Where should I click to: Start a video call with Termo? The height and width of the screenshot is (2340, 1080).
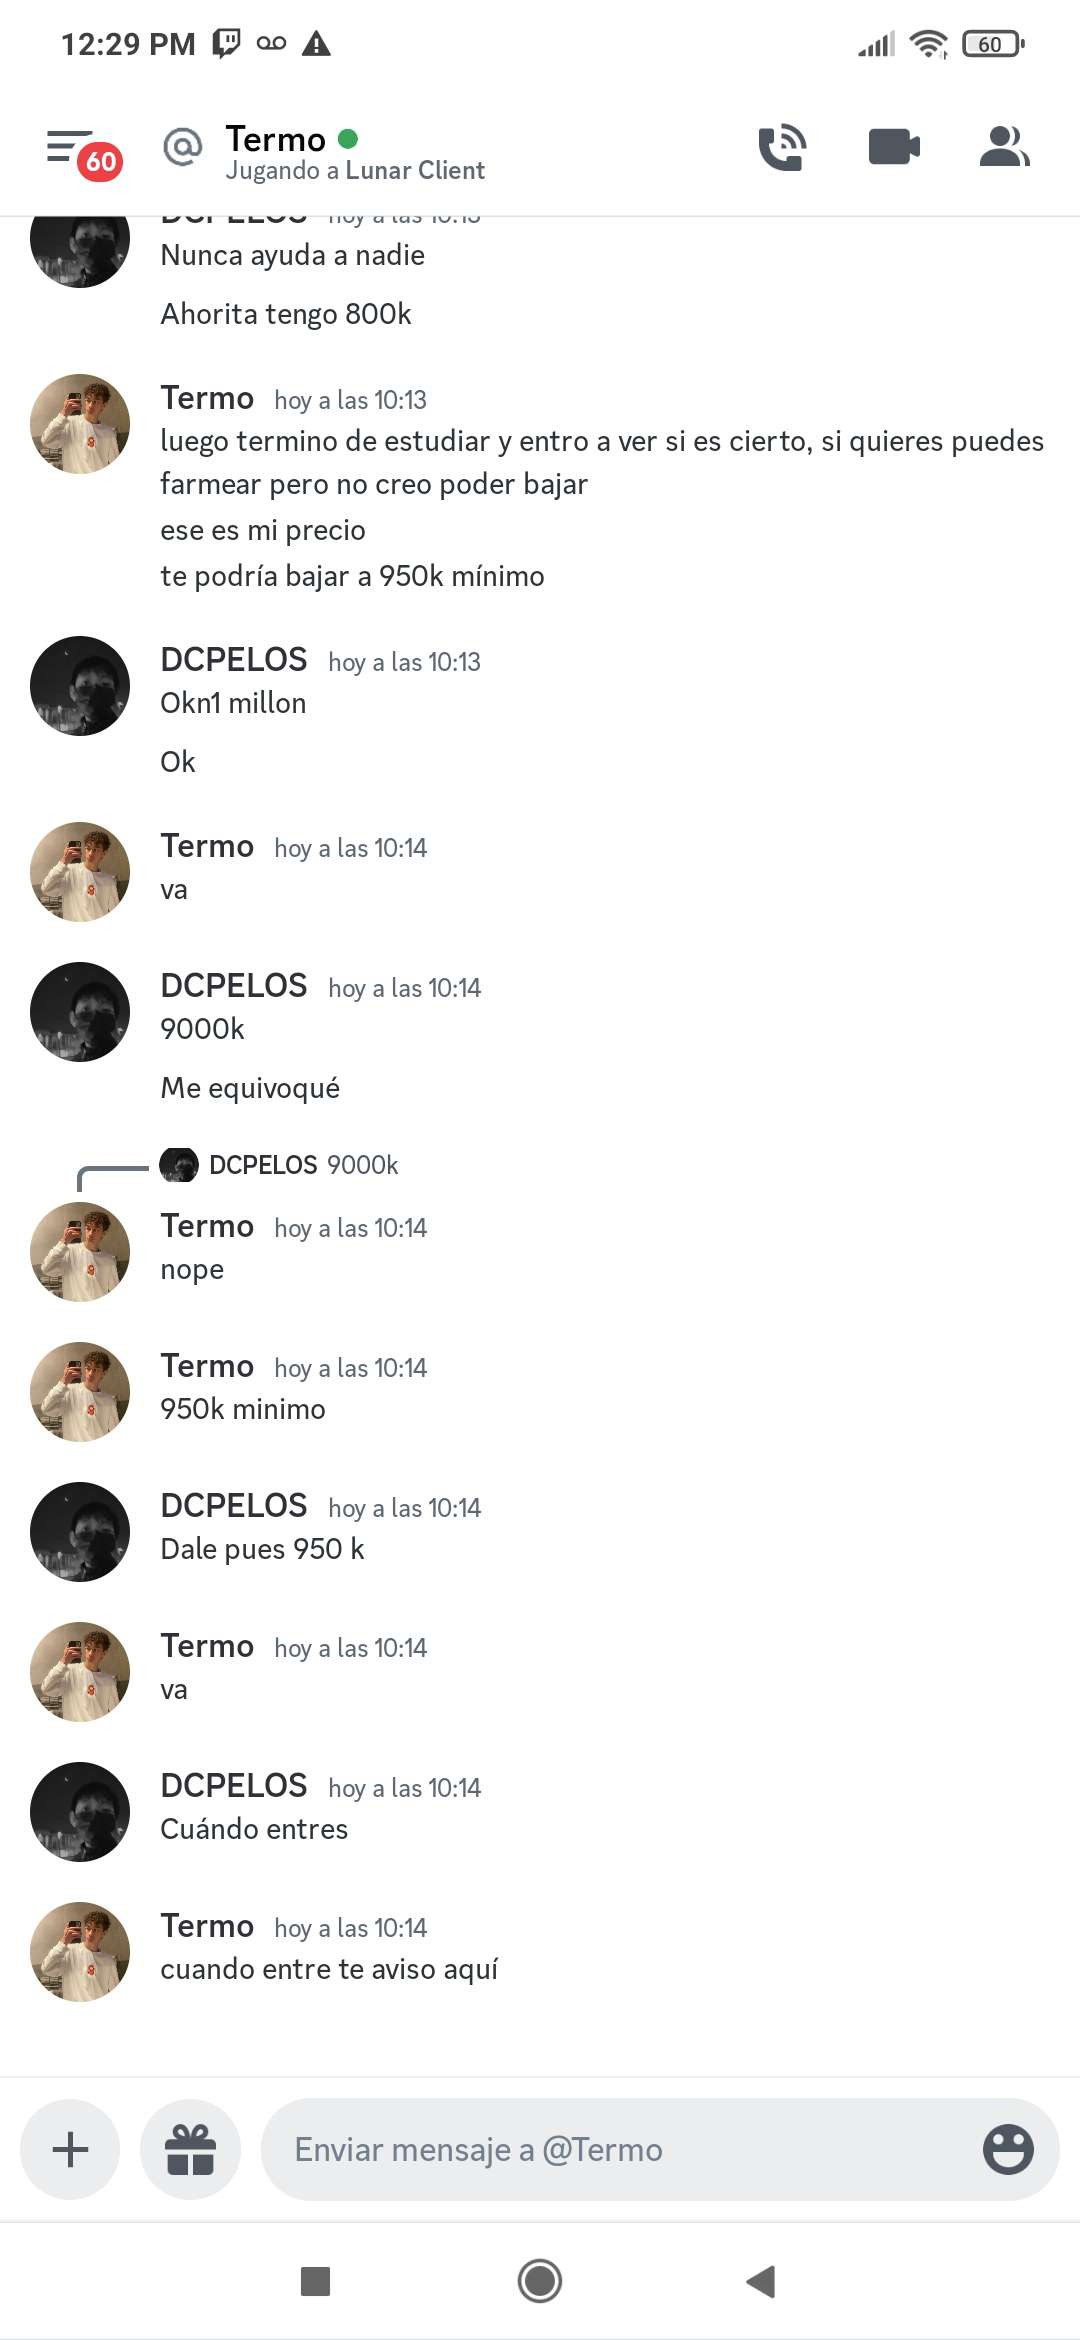[894, 147]
